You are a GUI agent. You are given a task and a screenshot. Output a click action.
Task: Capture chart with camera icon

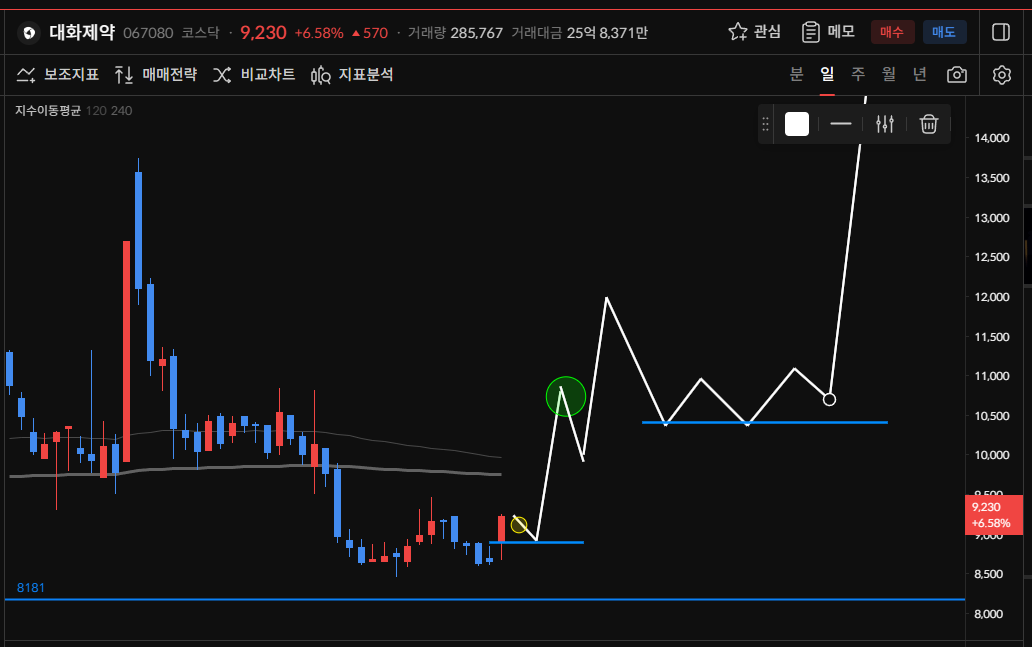[x=956, y=74]
